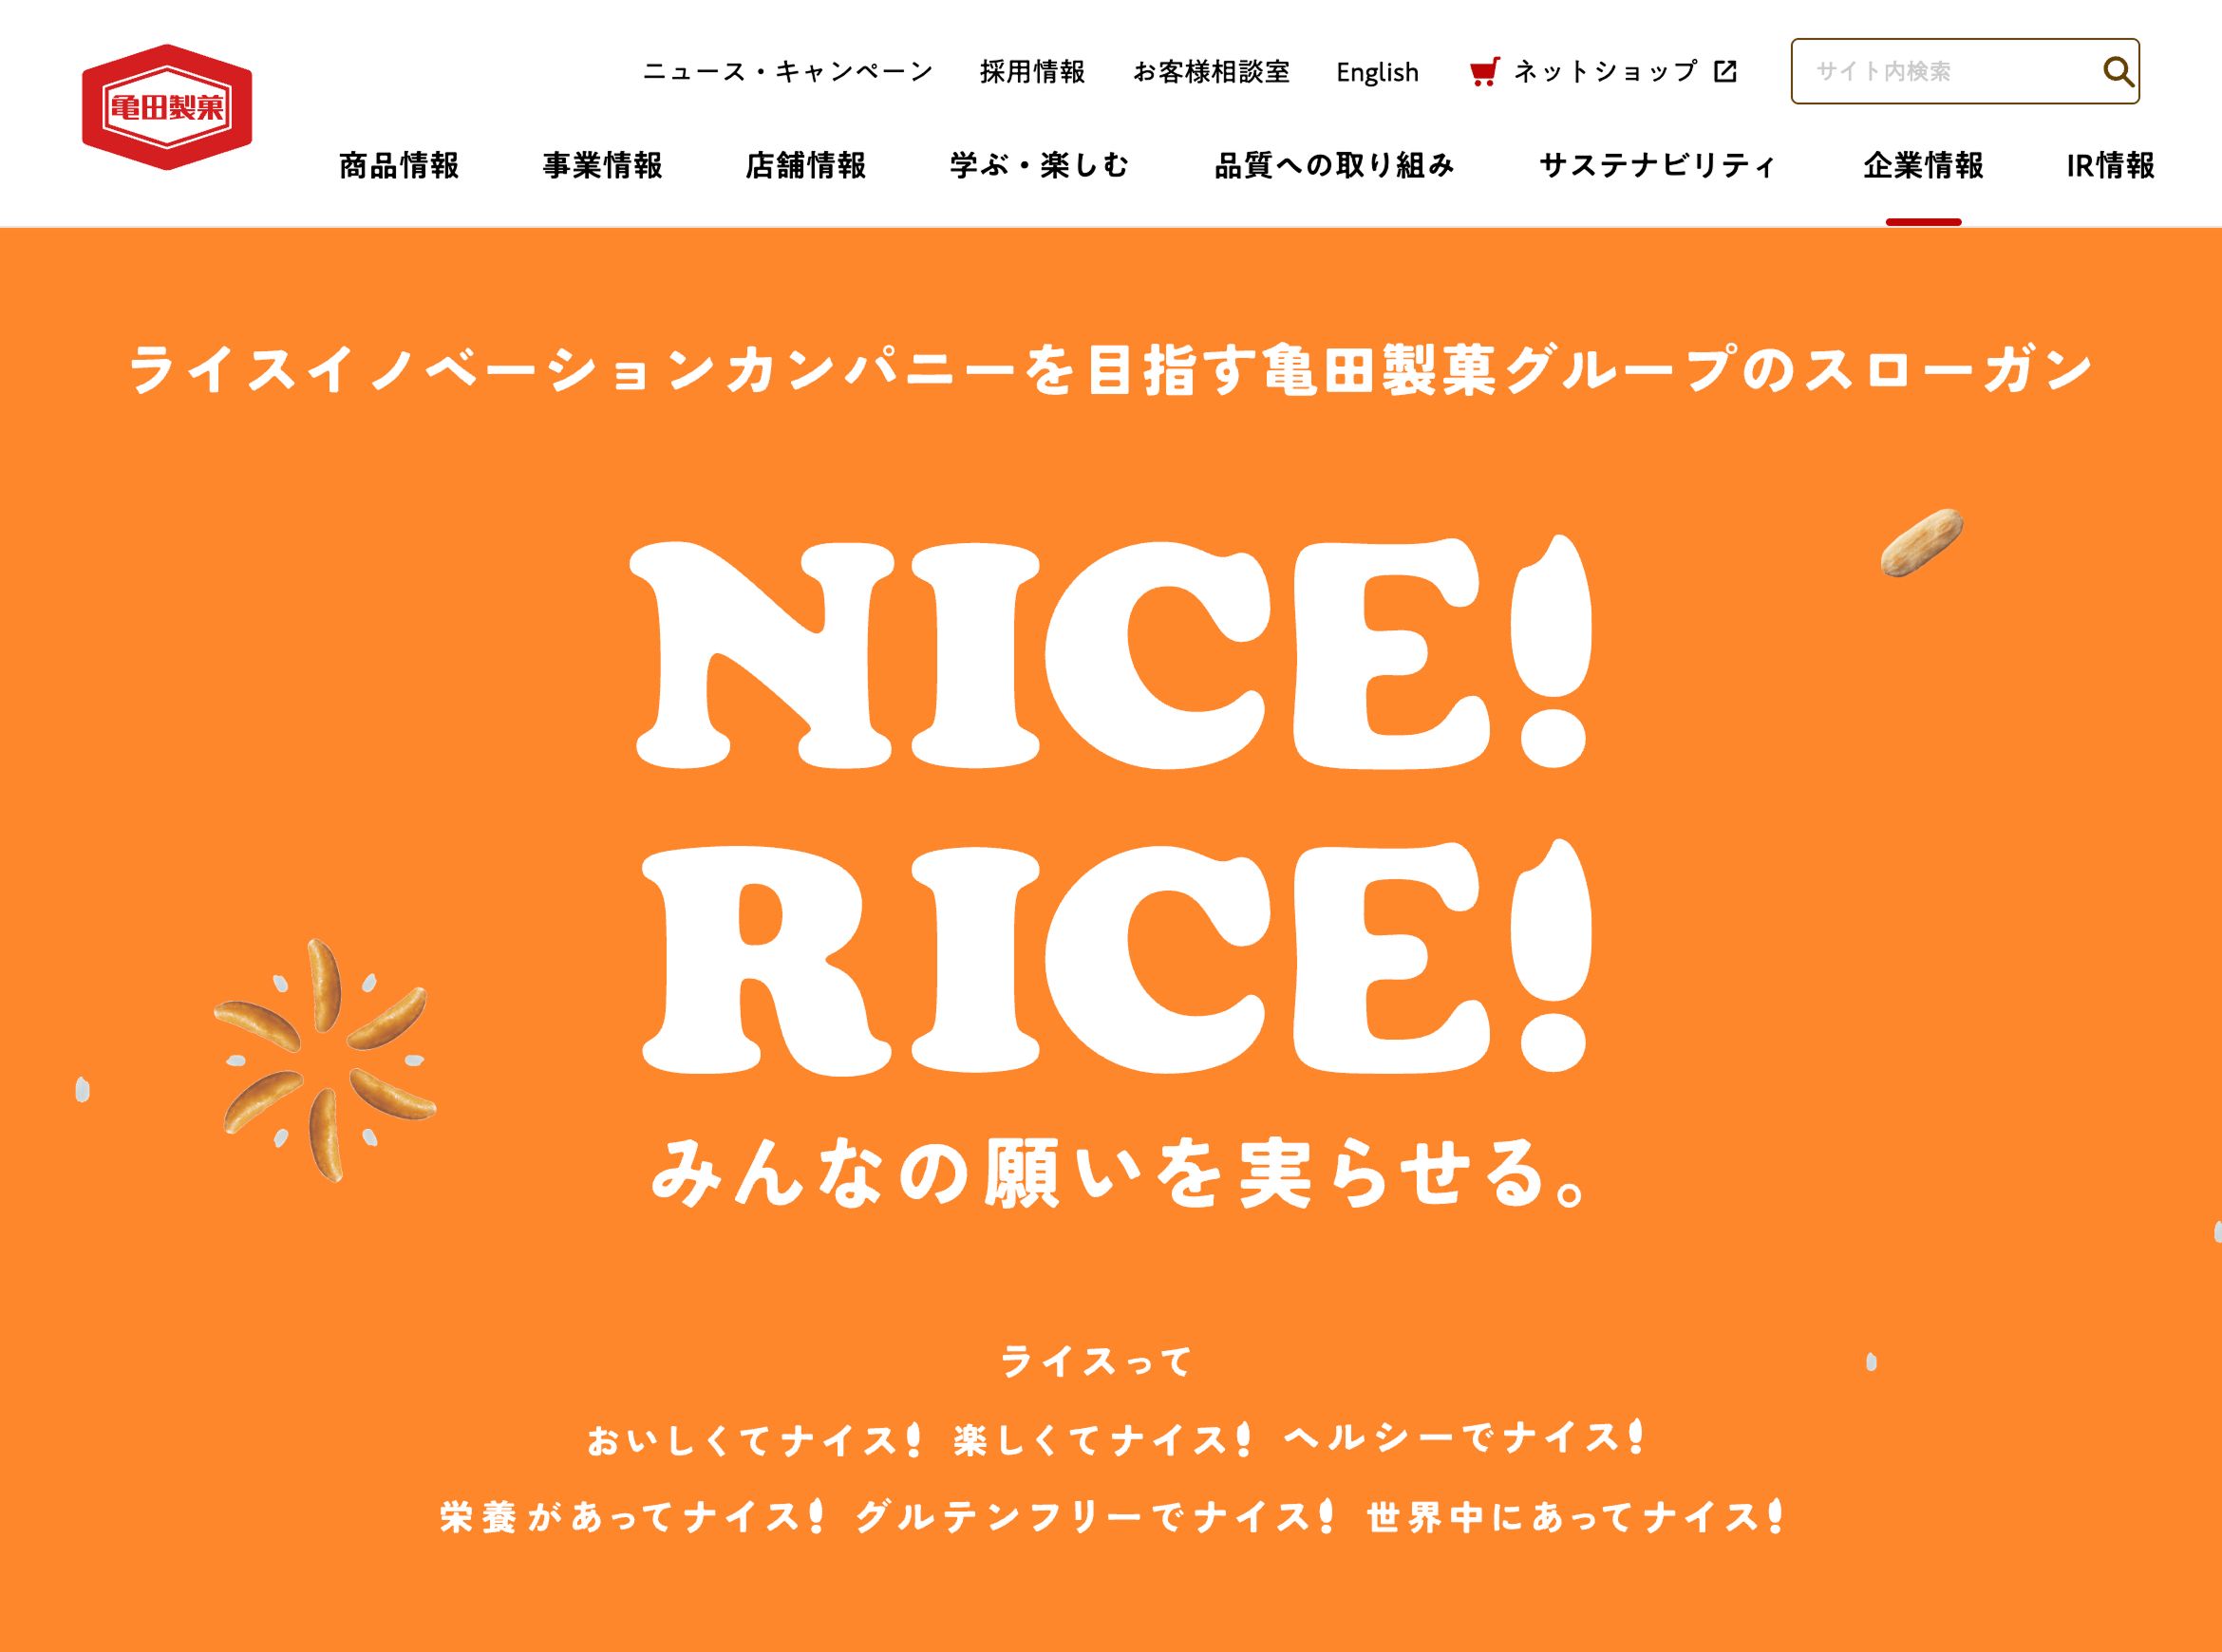
Task: Open the 店舗情報 menu
Action: (806, 165)
